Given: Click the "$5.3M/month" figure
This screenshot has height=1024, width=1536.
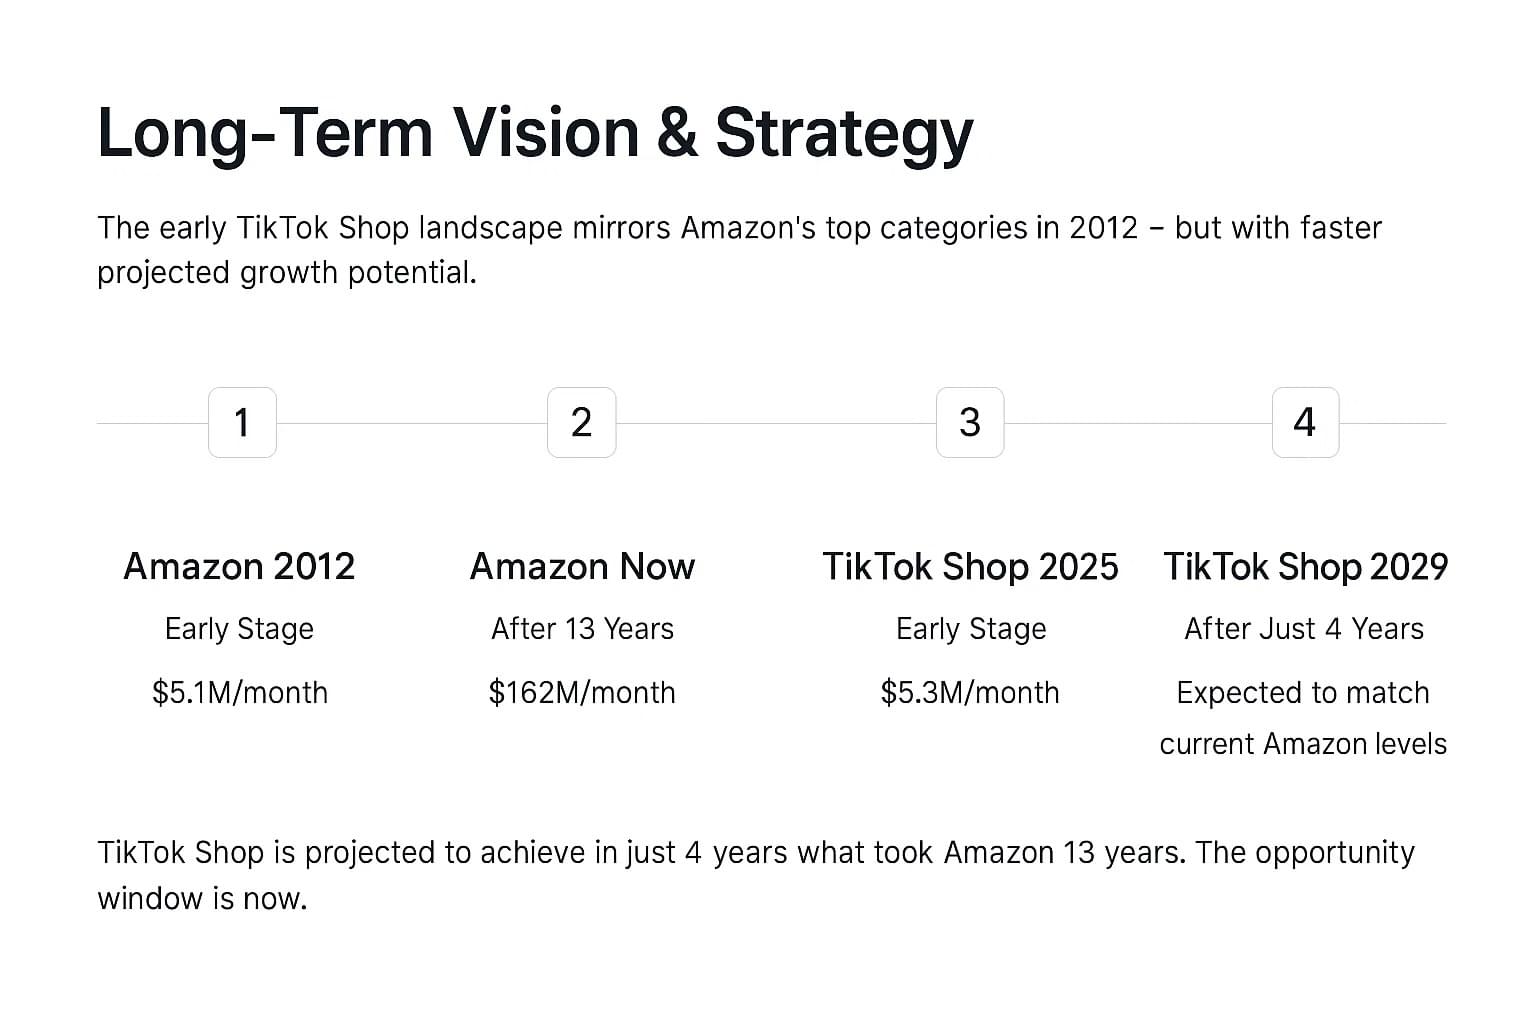Looking at the screenshot, I should [970, 693].
